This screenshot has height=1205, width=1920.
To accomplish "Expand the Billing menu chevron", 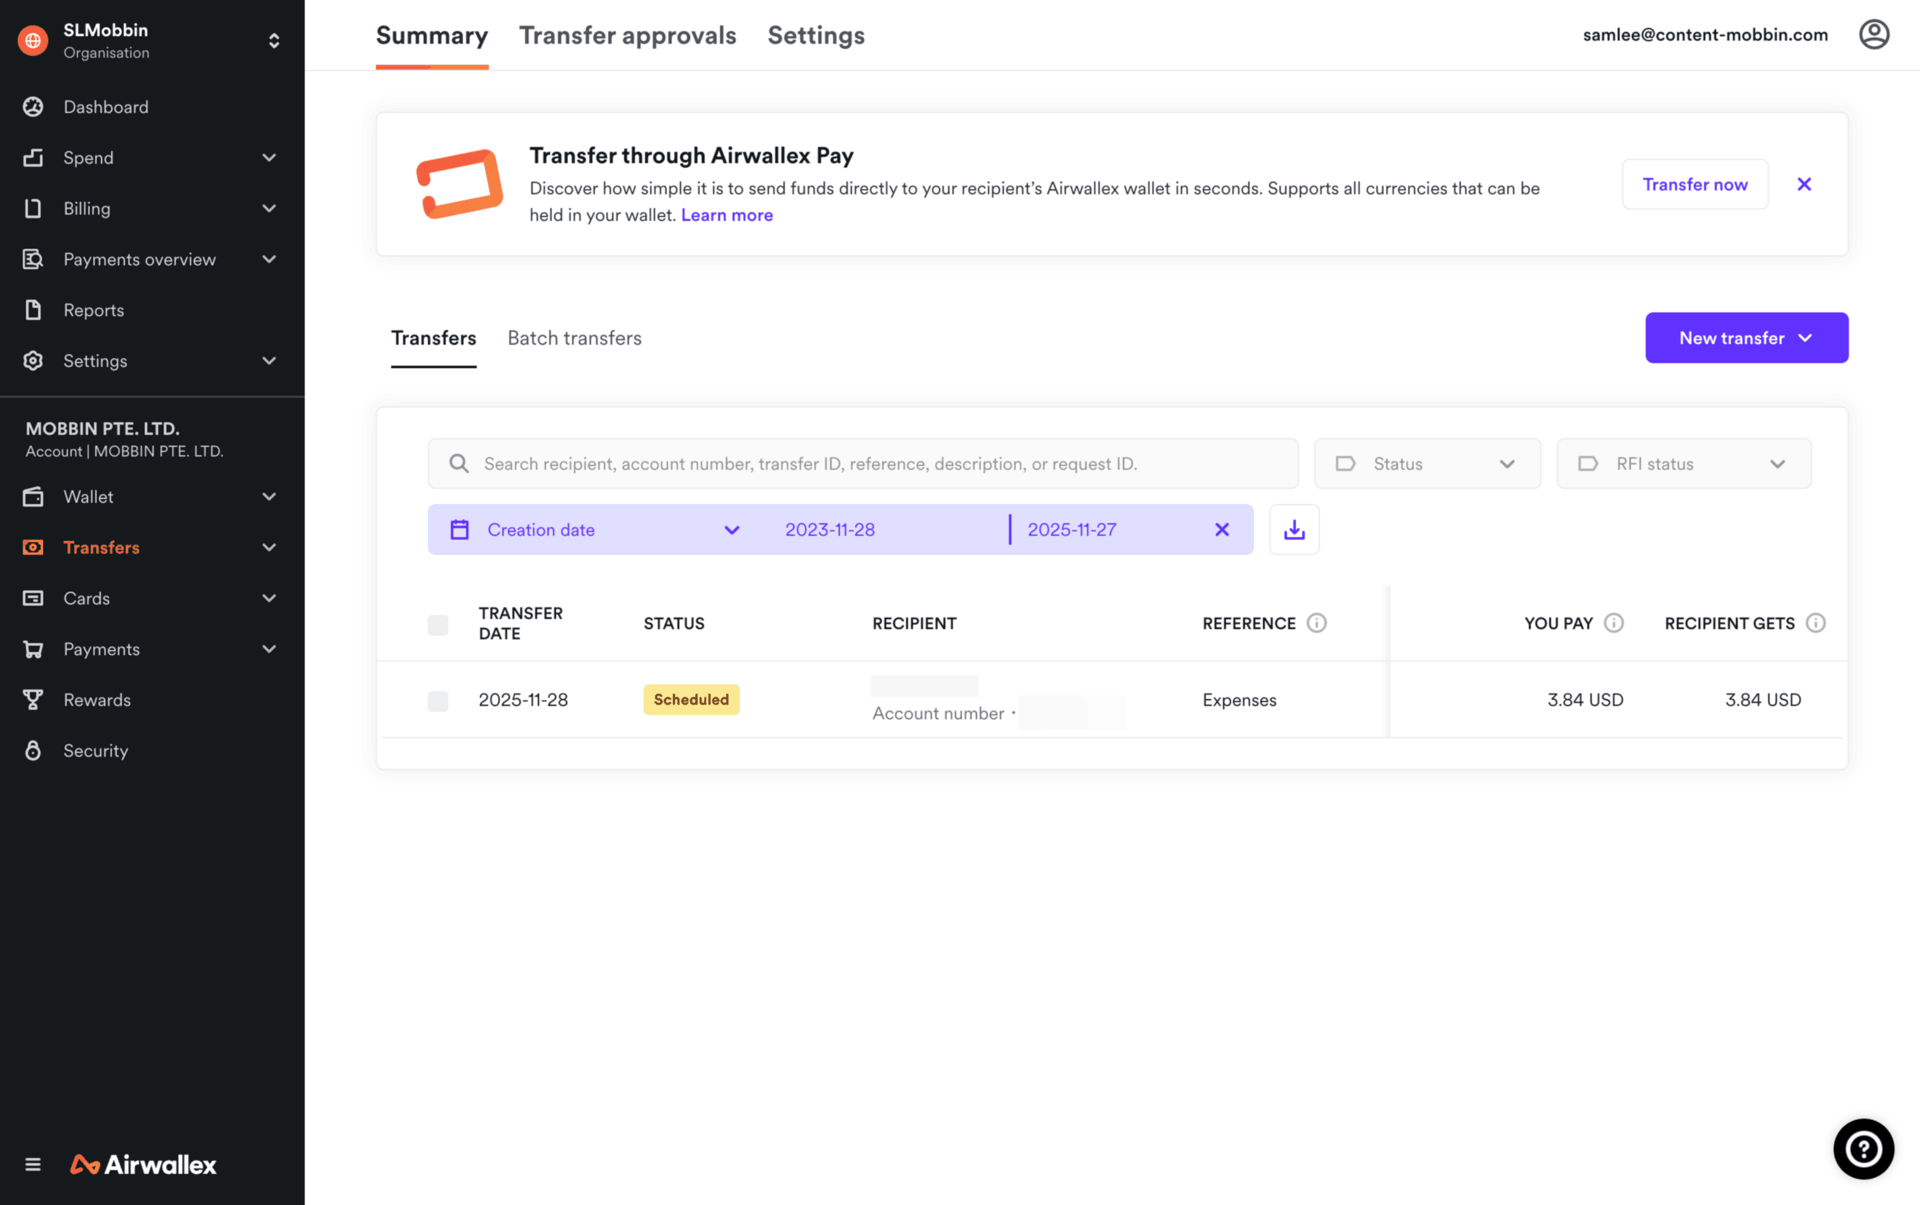I will (x=269, y=208).
